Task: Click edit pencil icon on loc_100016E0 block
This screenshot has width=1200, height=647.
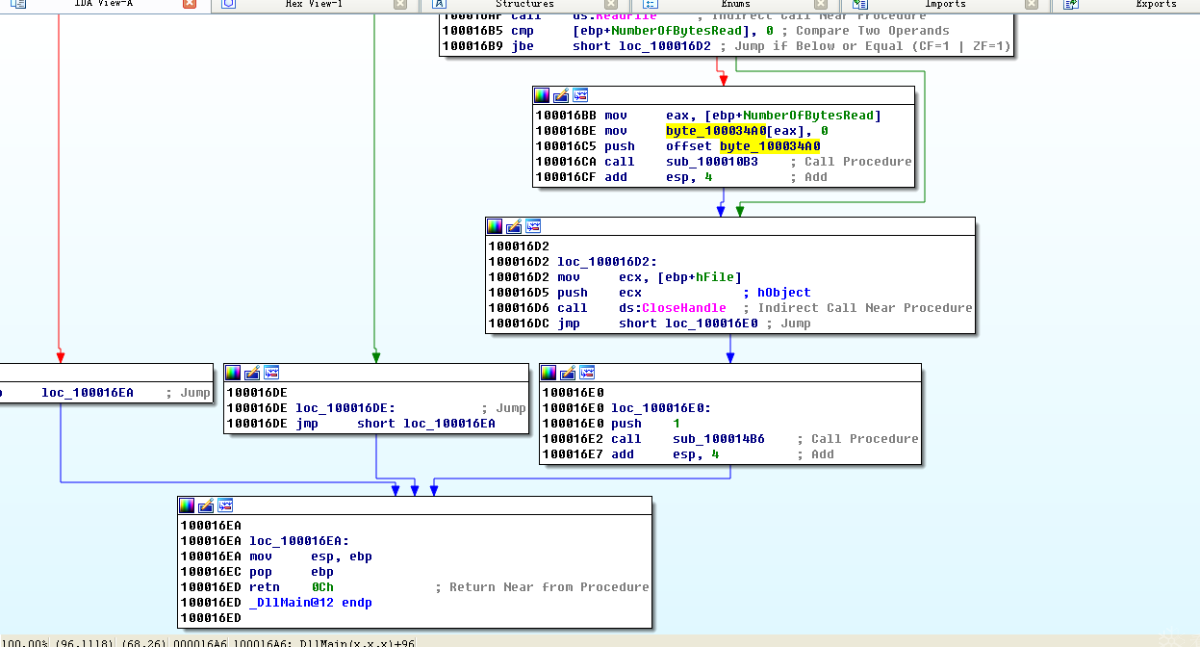Action: [568, 372]
